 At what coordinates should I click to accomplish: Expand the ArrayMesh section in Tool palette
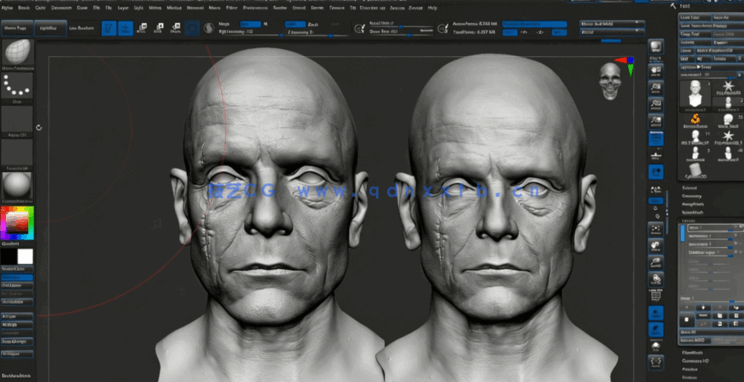pyautogui.click(x=693, y=204)
